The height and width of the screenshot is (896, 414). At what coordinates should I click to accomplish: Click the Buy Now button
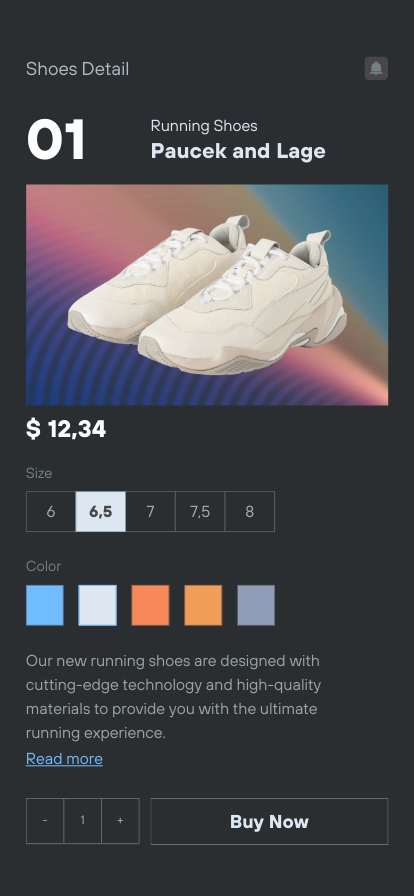(x=269, y=821)
